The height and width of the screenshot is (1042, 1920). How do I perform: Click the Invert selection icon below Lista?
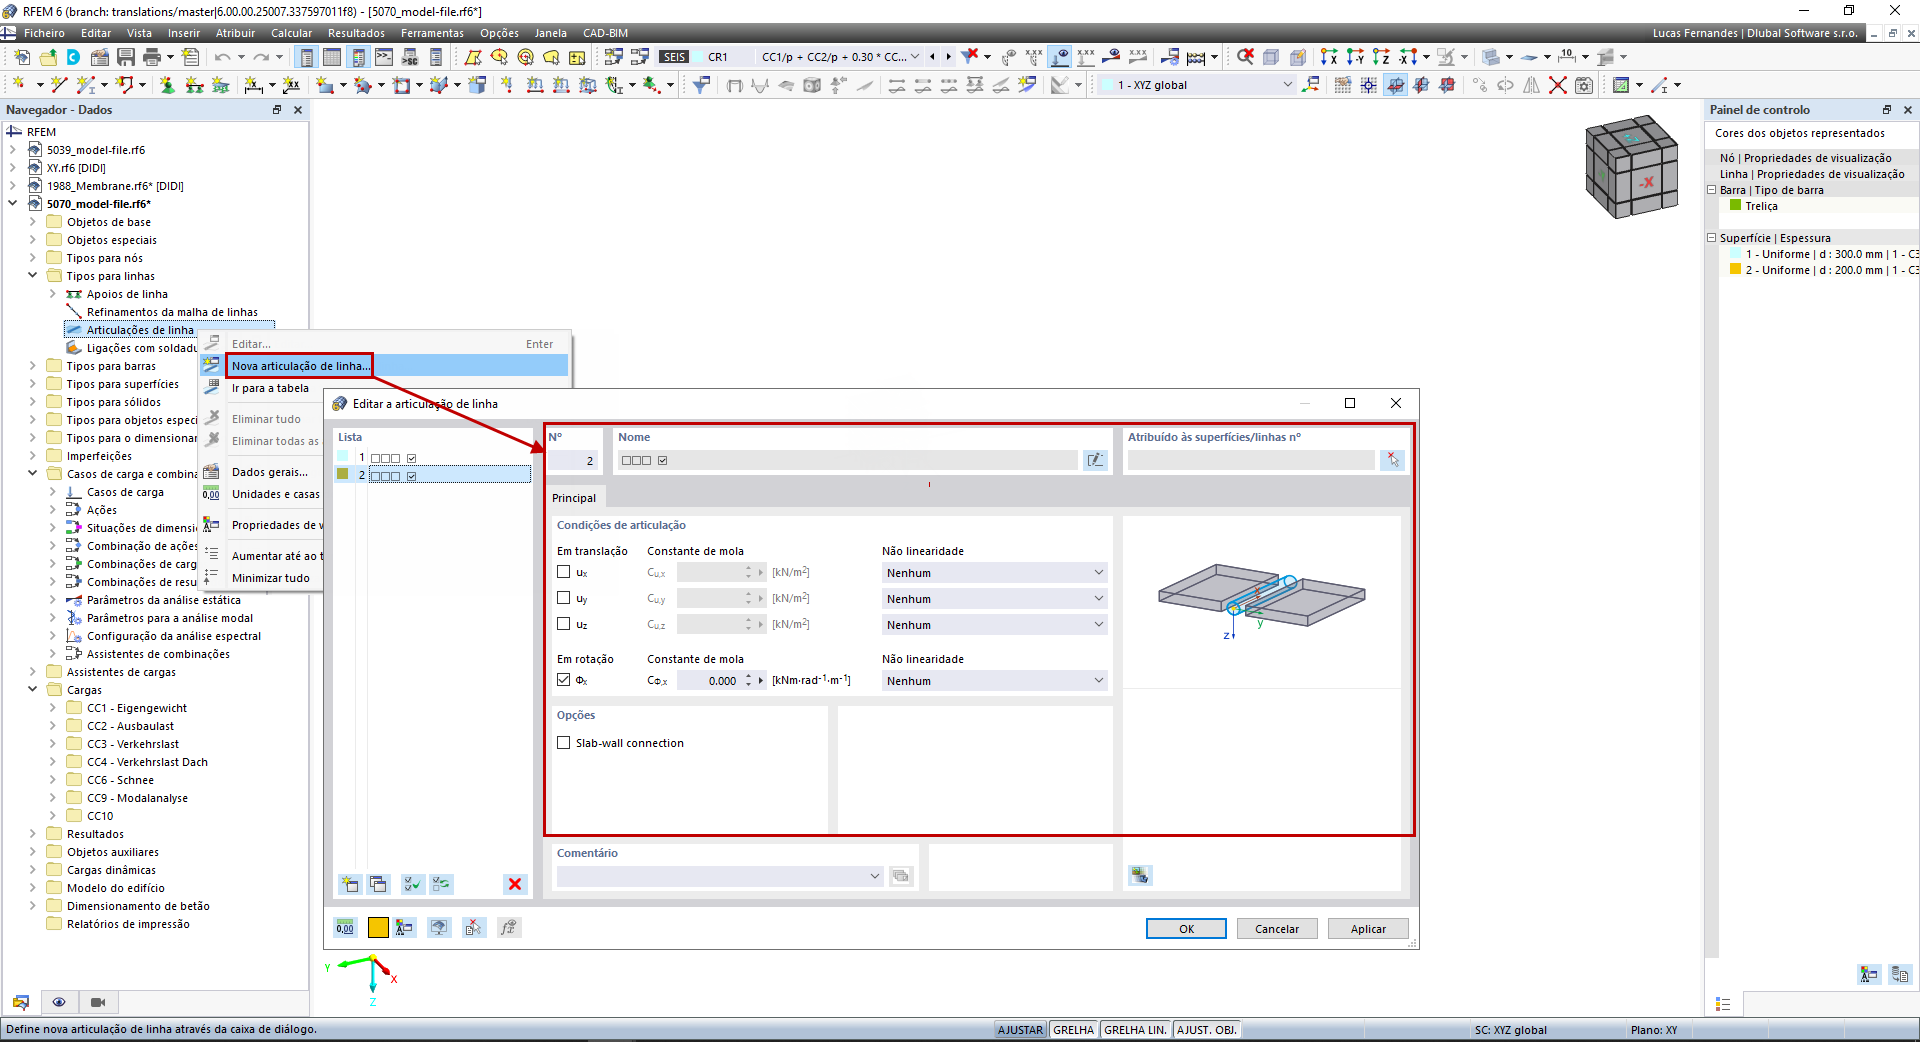click(441, 884)
